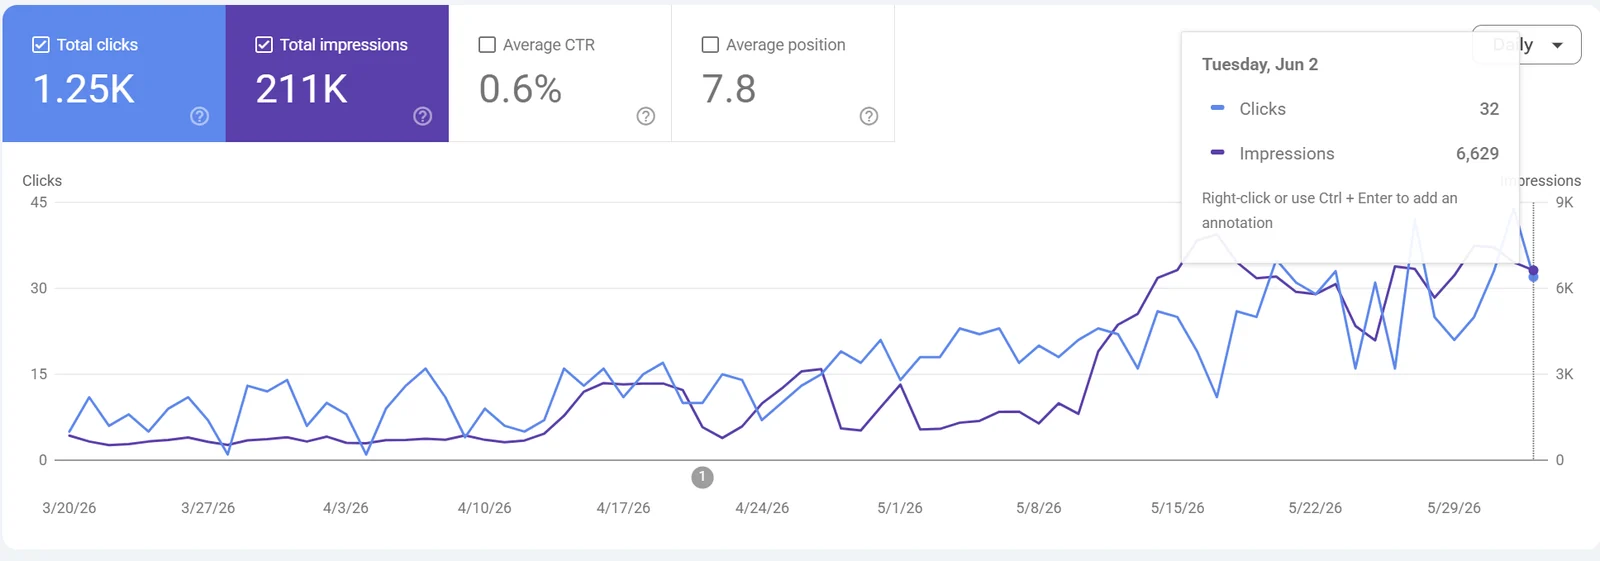Click the 4/17/26 date label on axis
Viewport: 1600px width, 561px height.
[623, 508]
